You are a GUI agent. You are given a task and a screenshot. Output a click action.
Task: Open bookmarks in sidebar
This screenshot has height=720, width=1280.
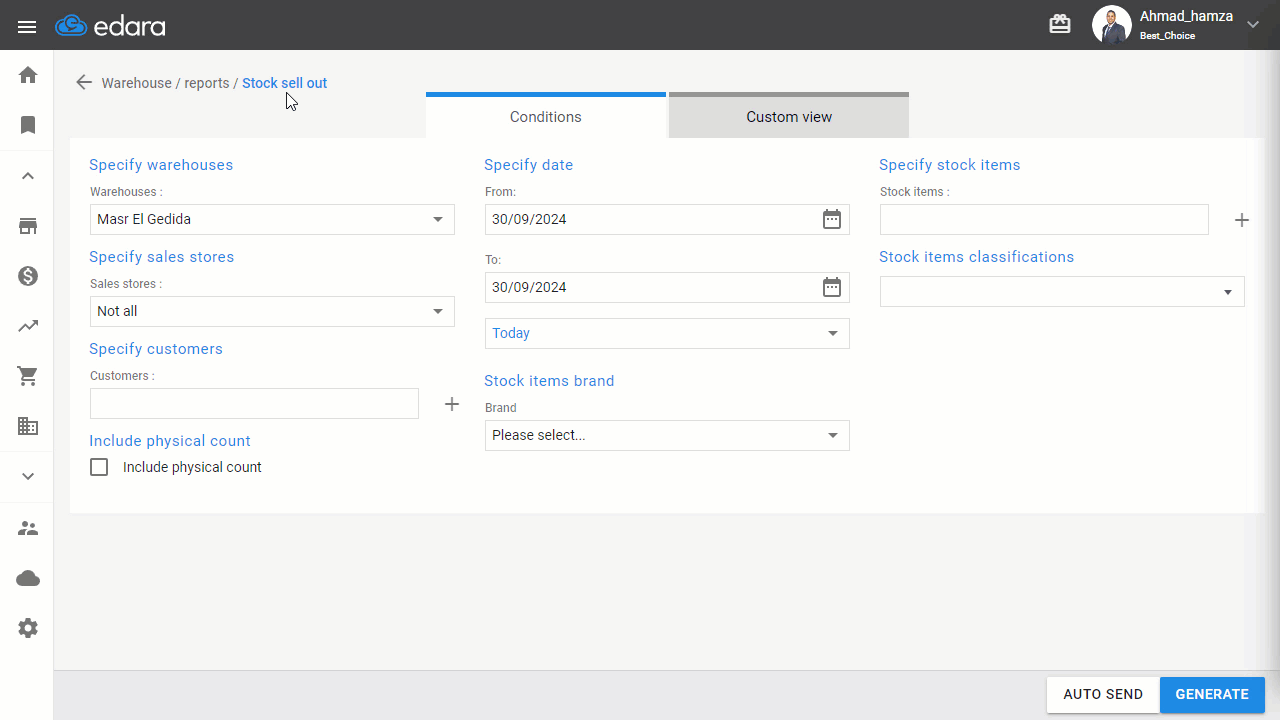(28, 125)
